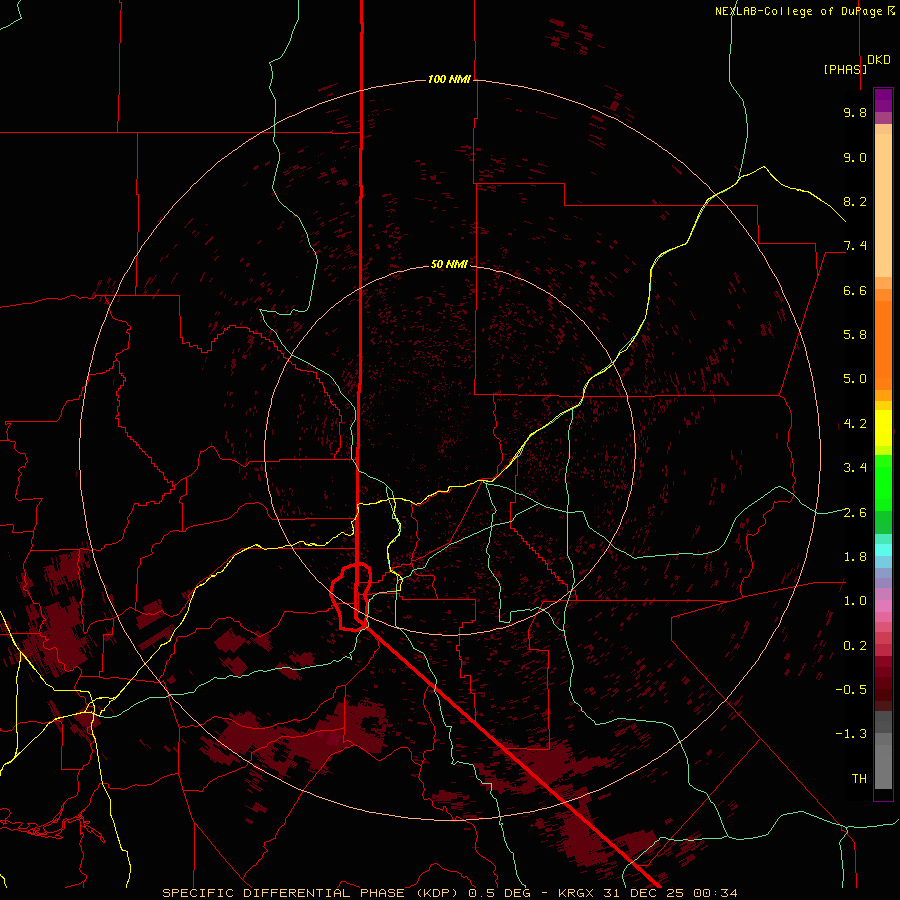
Task: Click the 5.0 scale value
Action: 855,379
